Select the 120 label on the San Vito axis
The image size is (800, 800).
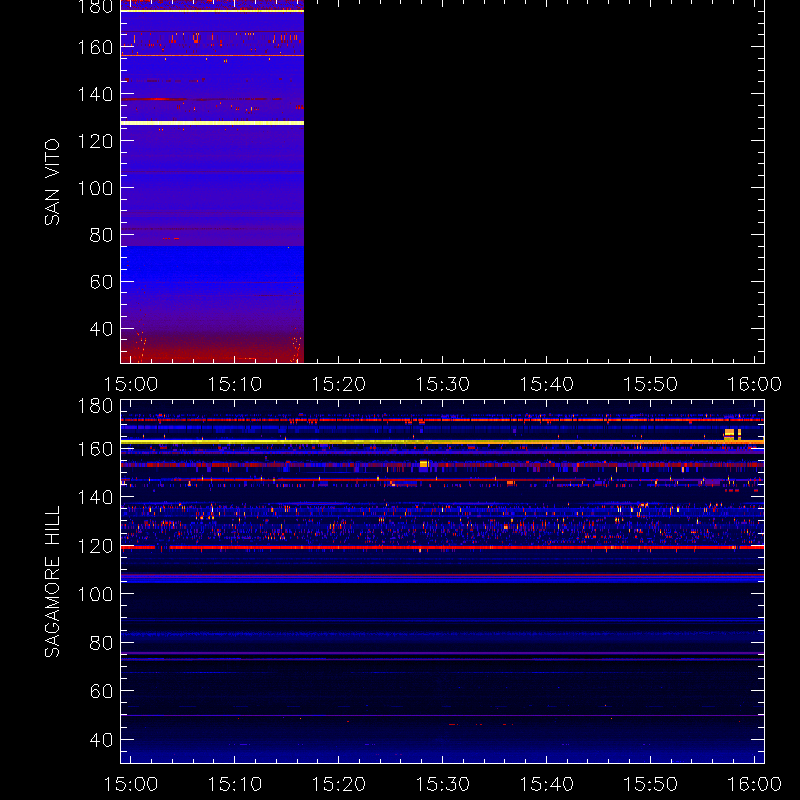(x=95, y=141)
